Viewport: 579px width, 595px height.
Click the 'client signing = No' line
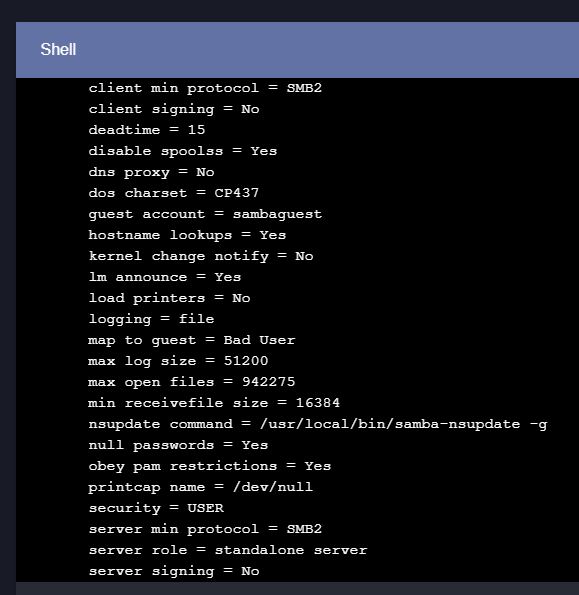pos(174,110)
